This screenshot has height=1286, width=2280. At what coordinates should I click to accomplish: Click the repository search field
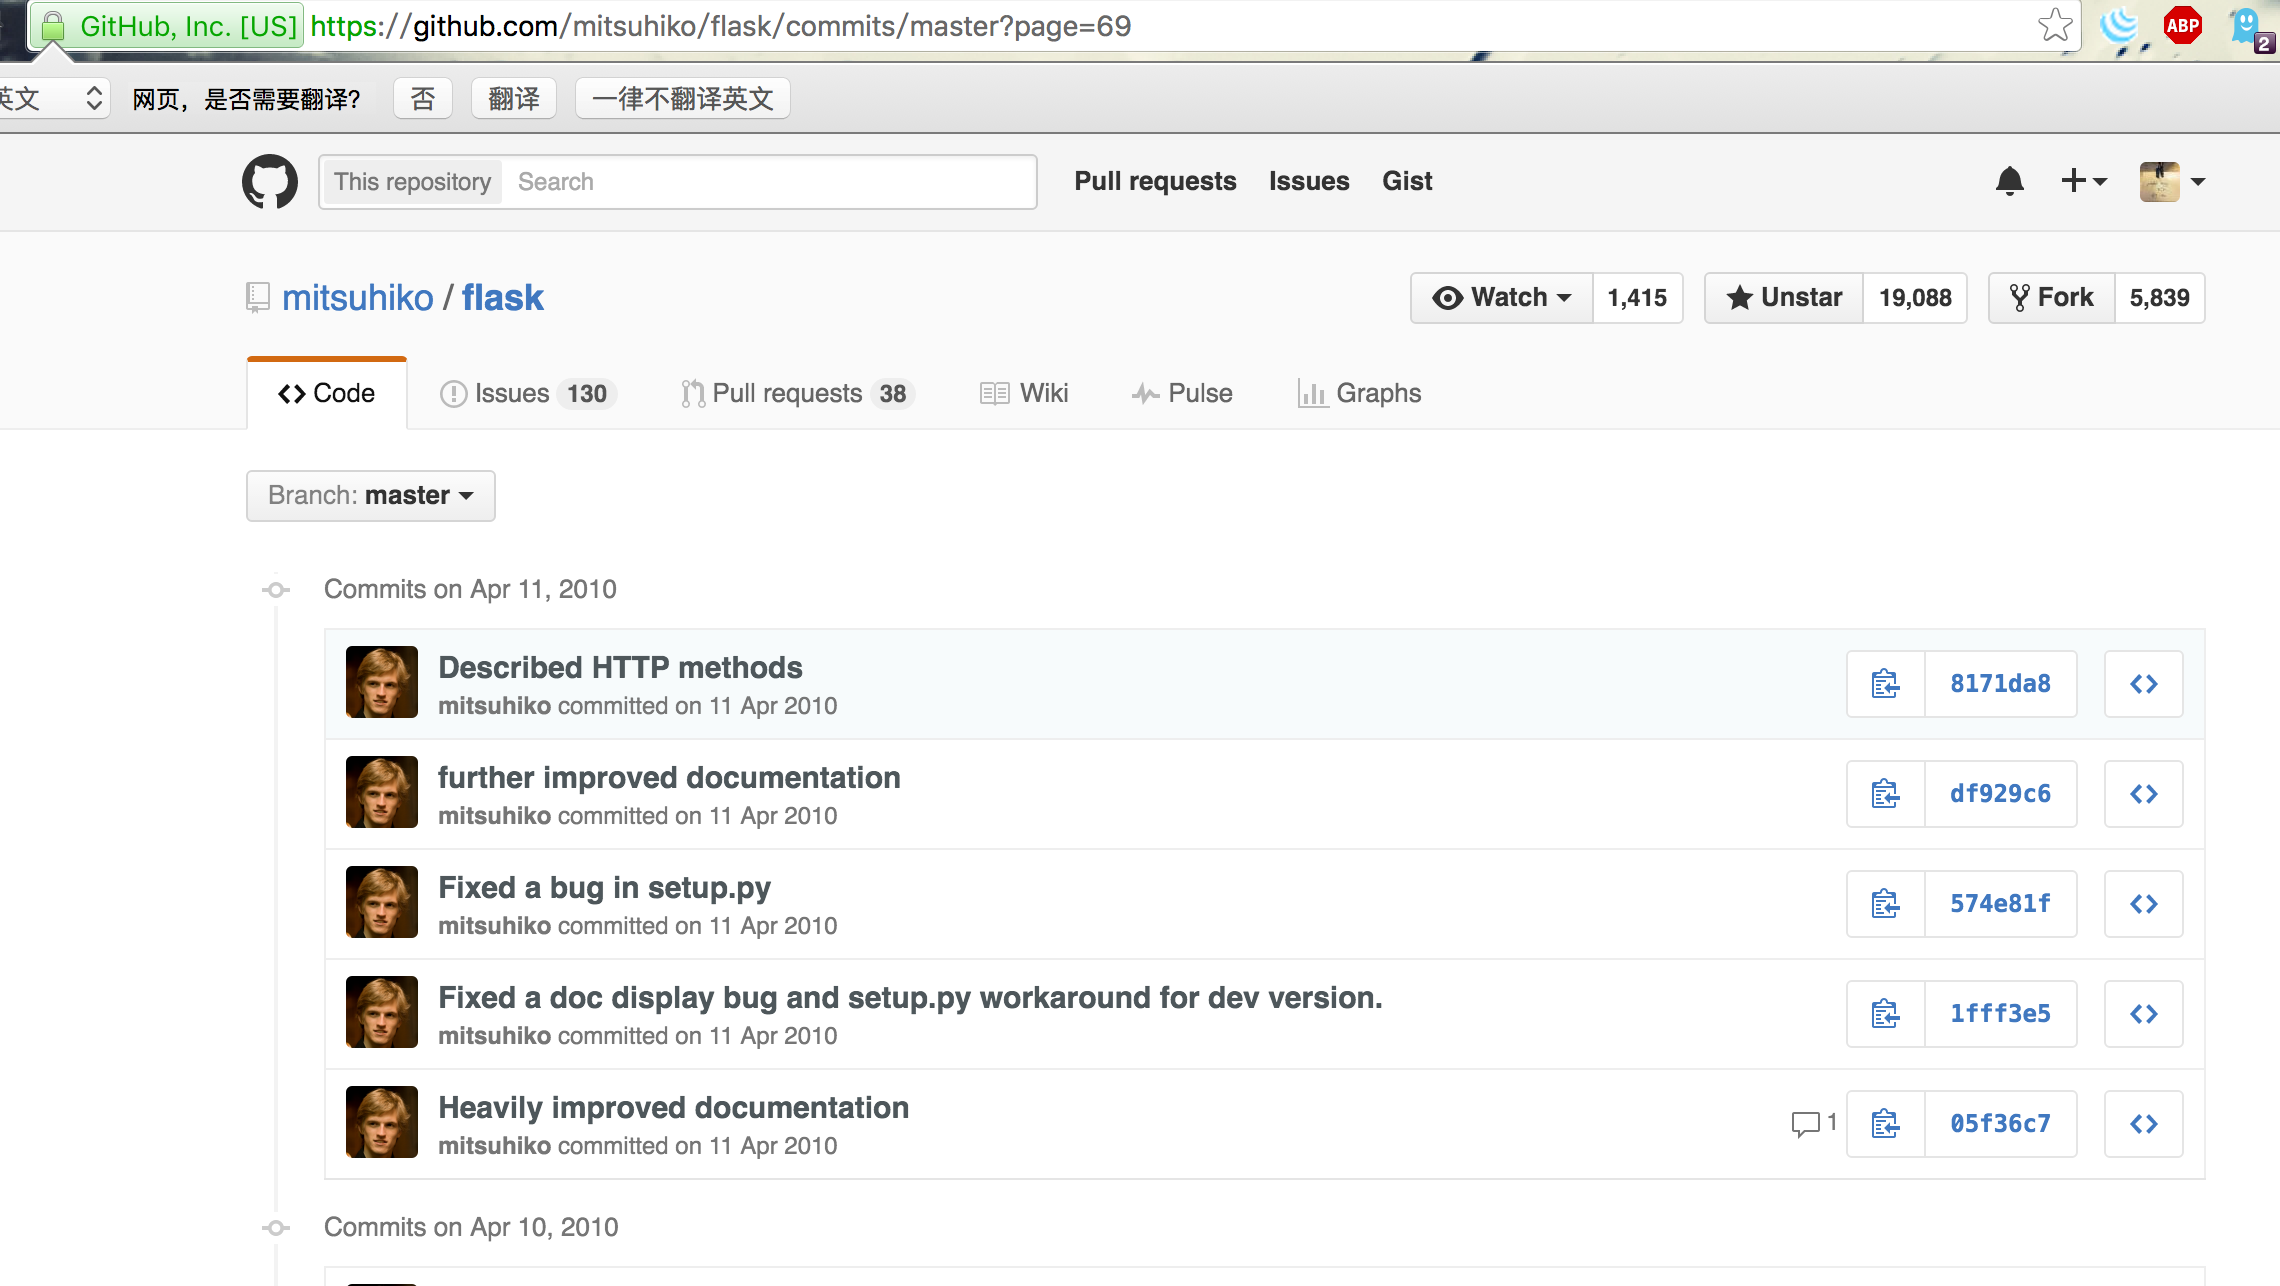[770, 182]
